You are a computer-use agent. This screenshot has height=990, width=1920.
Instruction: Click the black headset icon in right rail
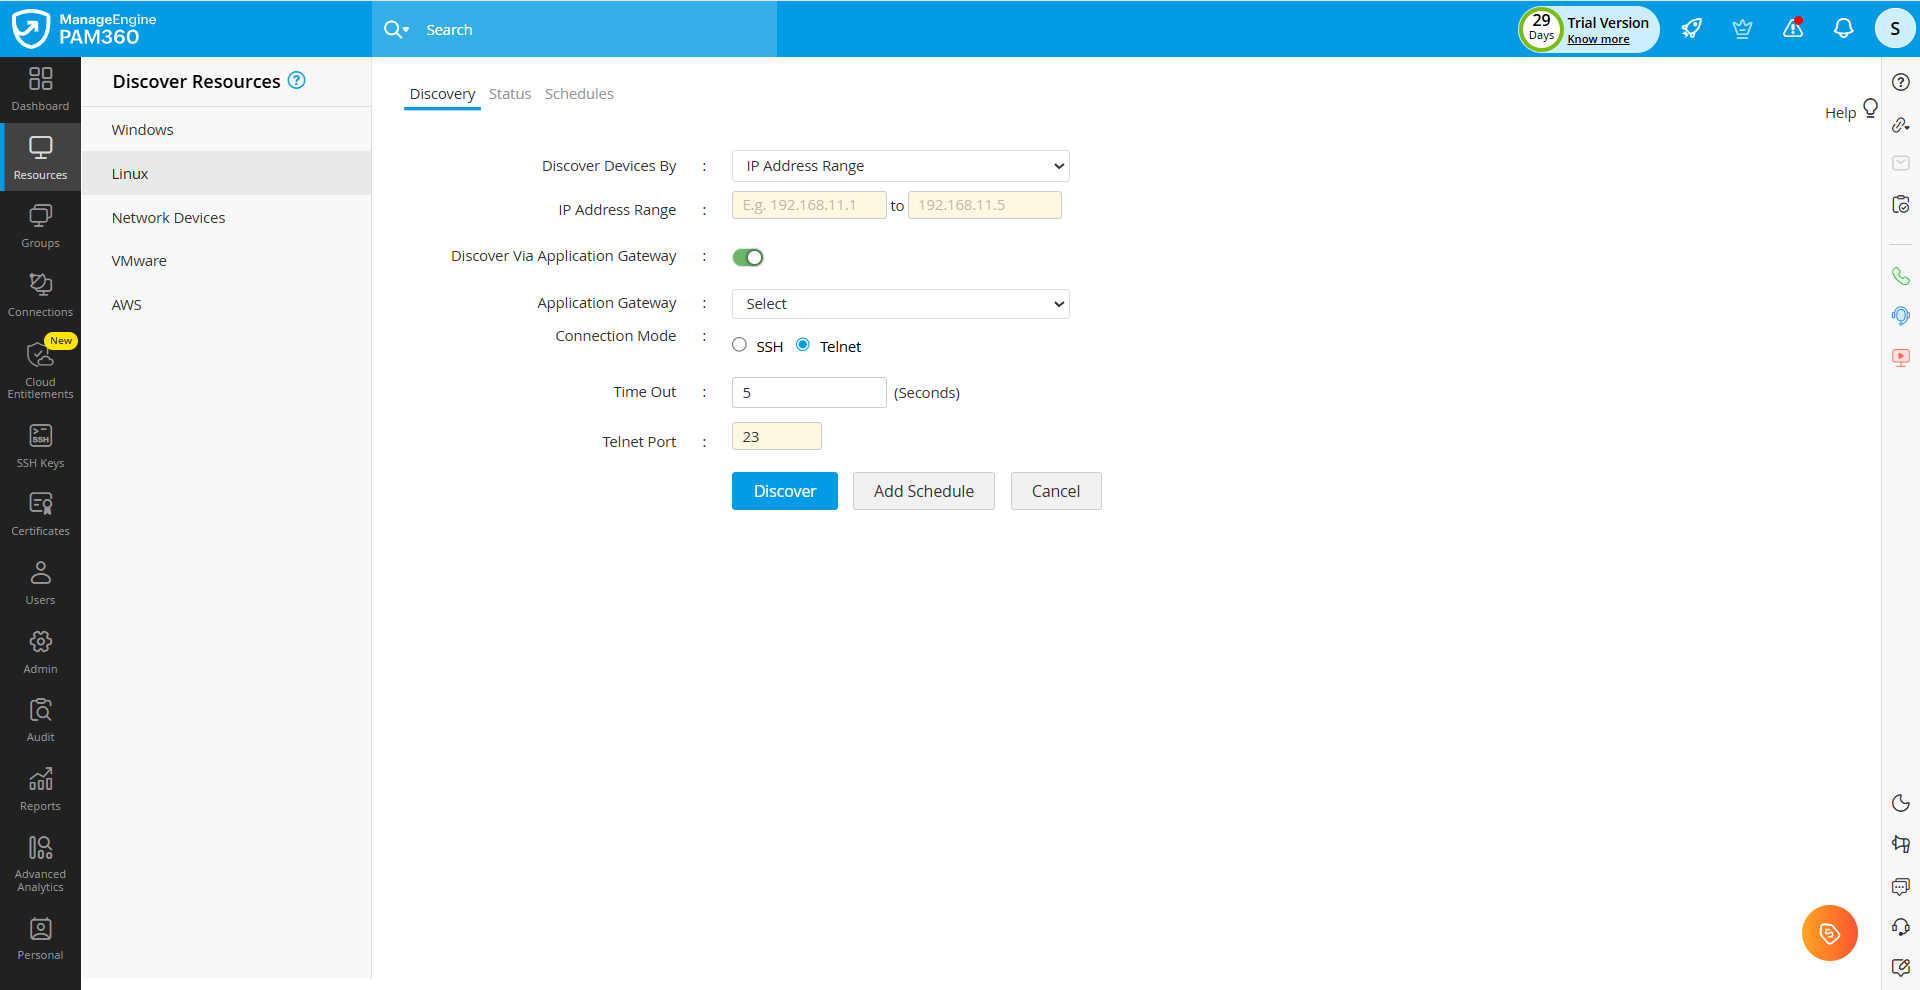tap(1901, 927)
